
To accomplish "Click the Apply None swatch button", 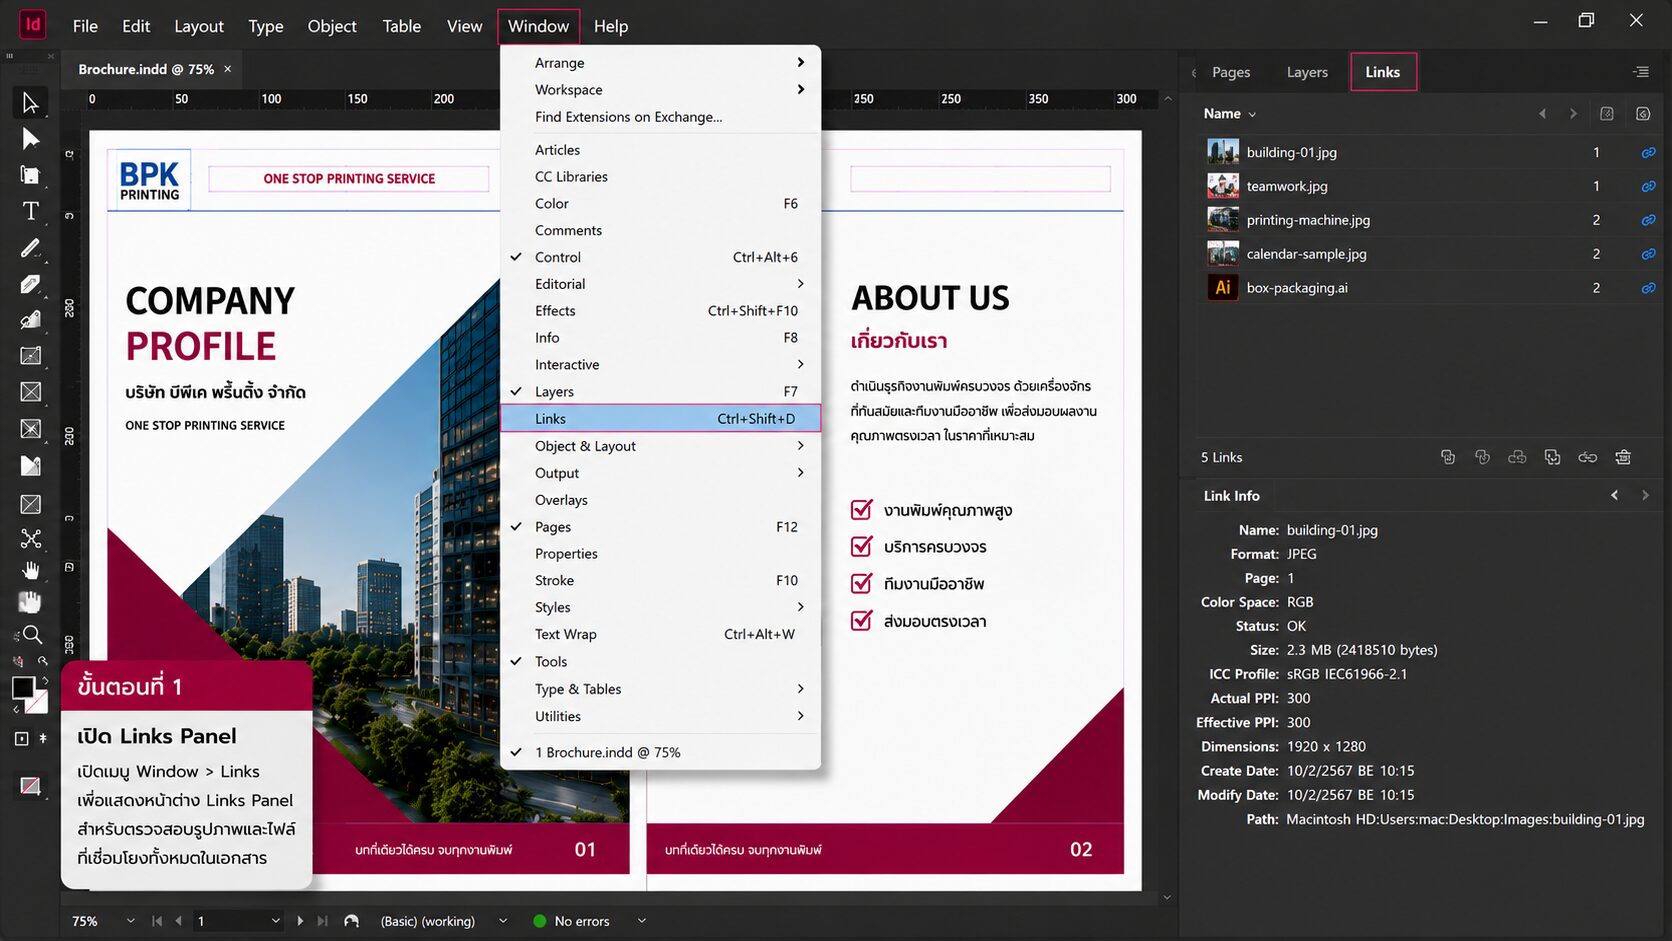I will [30, 786].
